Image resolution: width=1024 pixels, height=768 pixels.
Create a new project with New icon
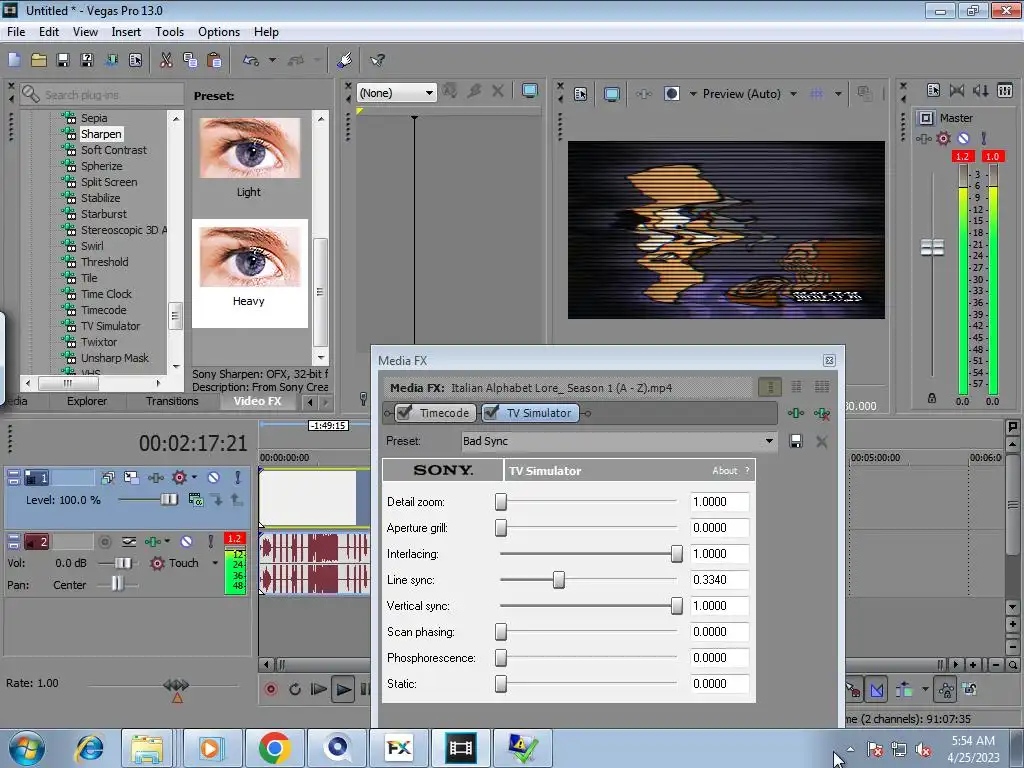point(14,60)
